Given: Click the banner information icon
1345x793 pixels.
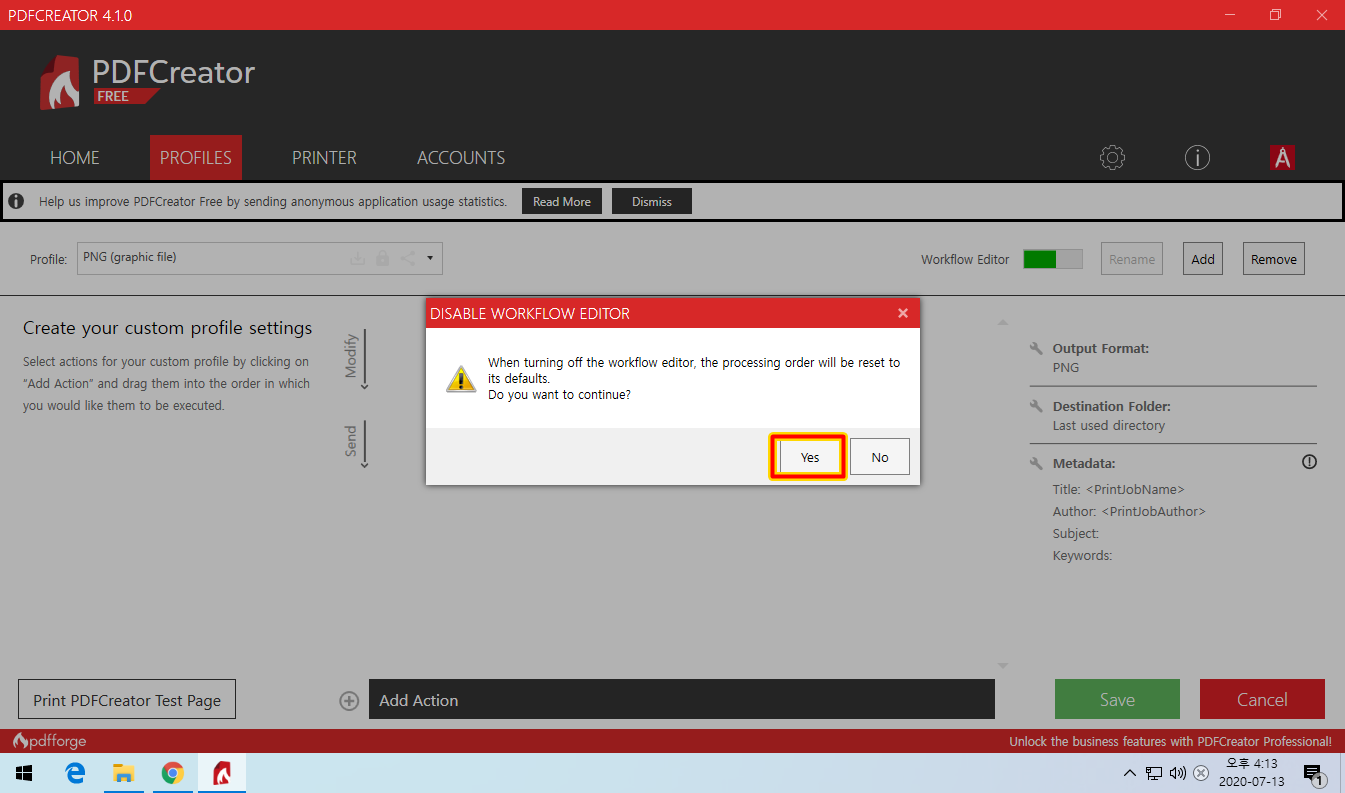Looking at the screenshot, I should [17, 201].
